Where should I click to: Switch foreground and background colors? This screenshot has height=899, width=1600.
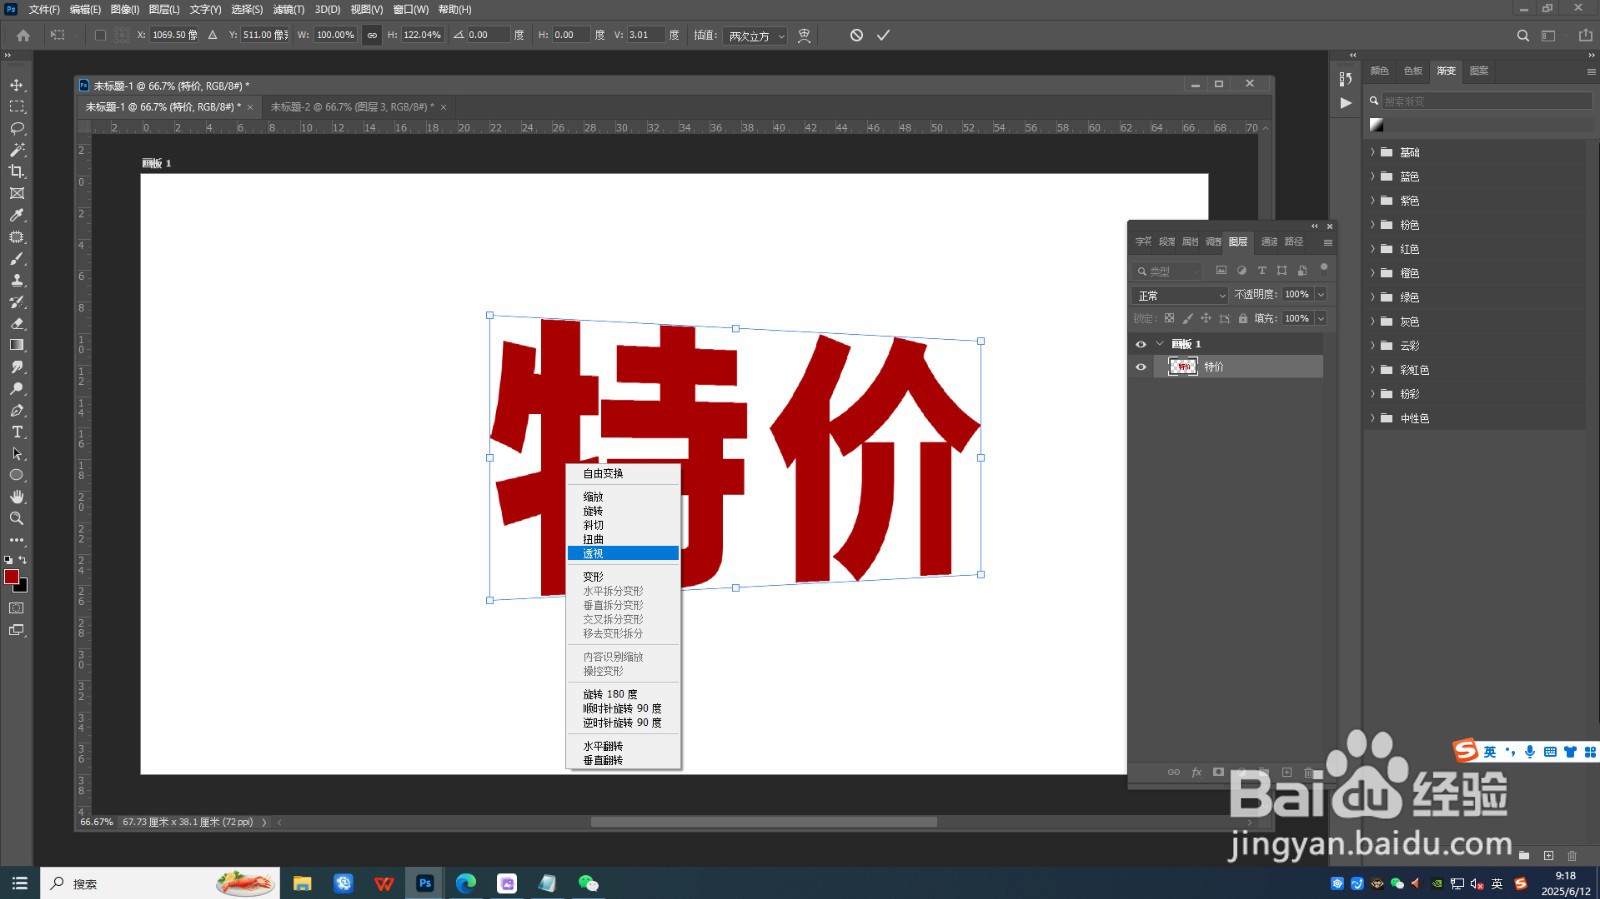(23, 560)
